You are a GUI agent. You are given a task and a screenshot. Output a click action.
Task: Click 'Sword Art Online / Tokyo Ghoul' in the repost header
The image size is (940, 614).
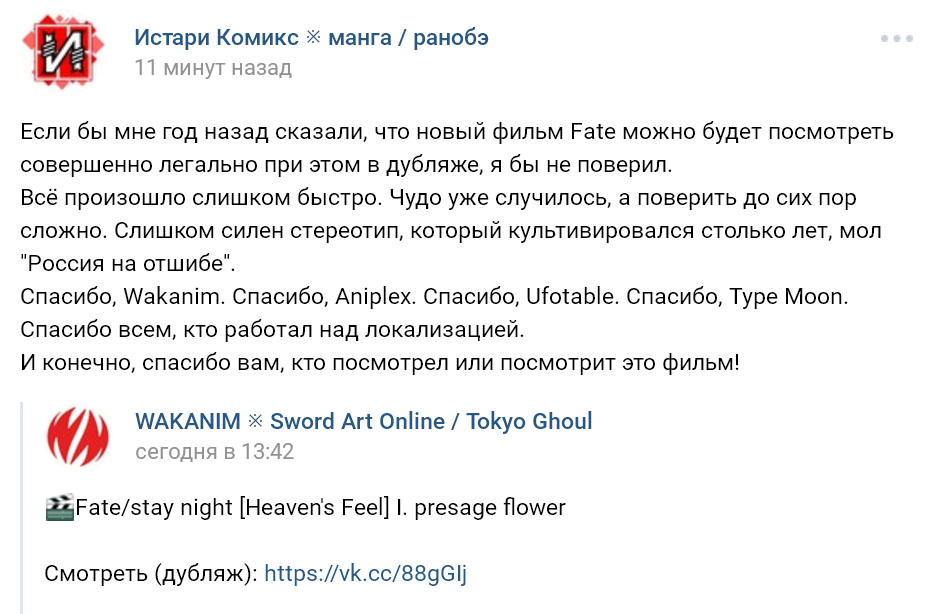coord(431,421)
